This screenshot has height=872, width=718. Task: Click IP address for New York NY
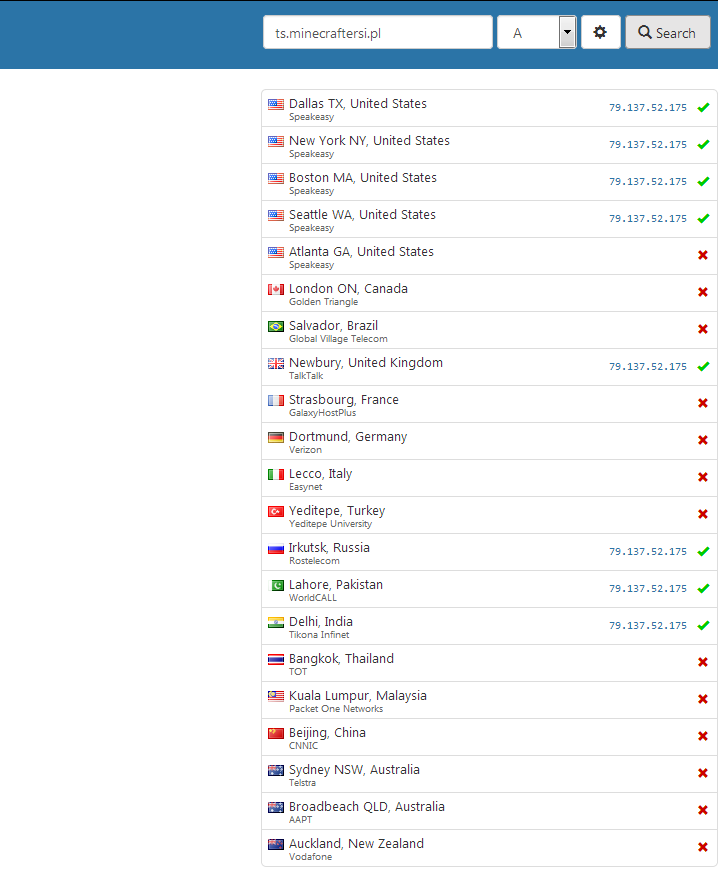click(x=647, y=144)
